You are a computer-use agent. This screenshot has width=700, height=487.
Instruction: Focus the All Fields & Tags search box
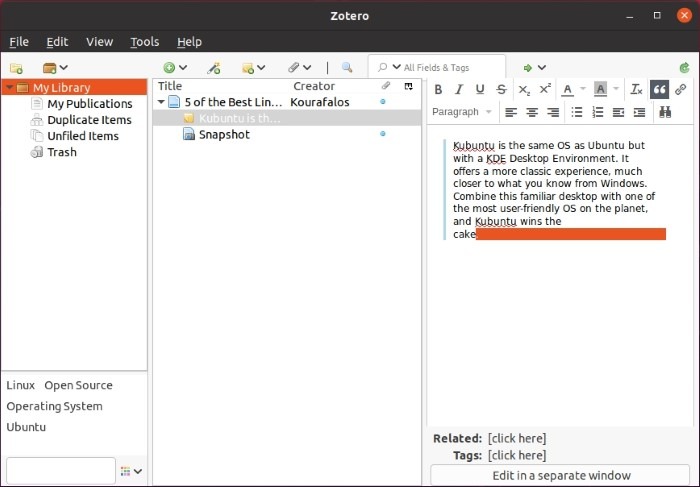(437, 67)
